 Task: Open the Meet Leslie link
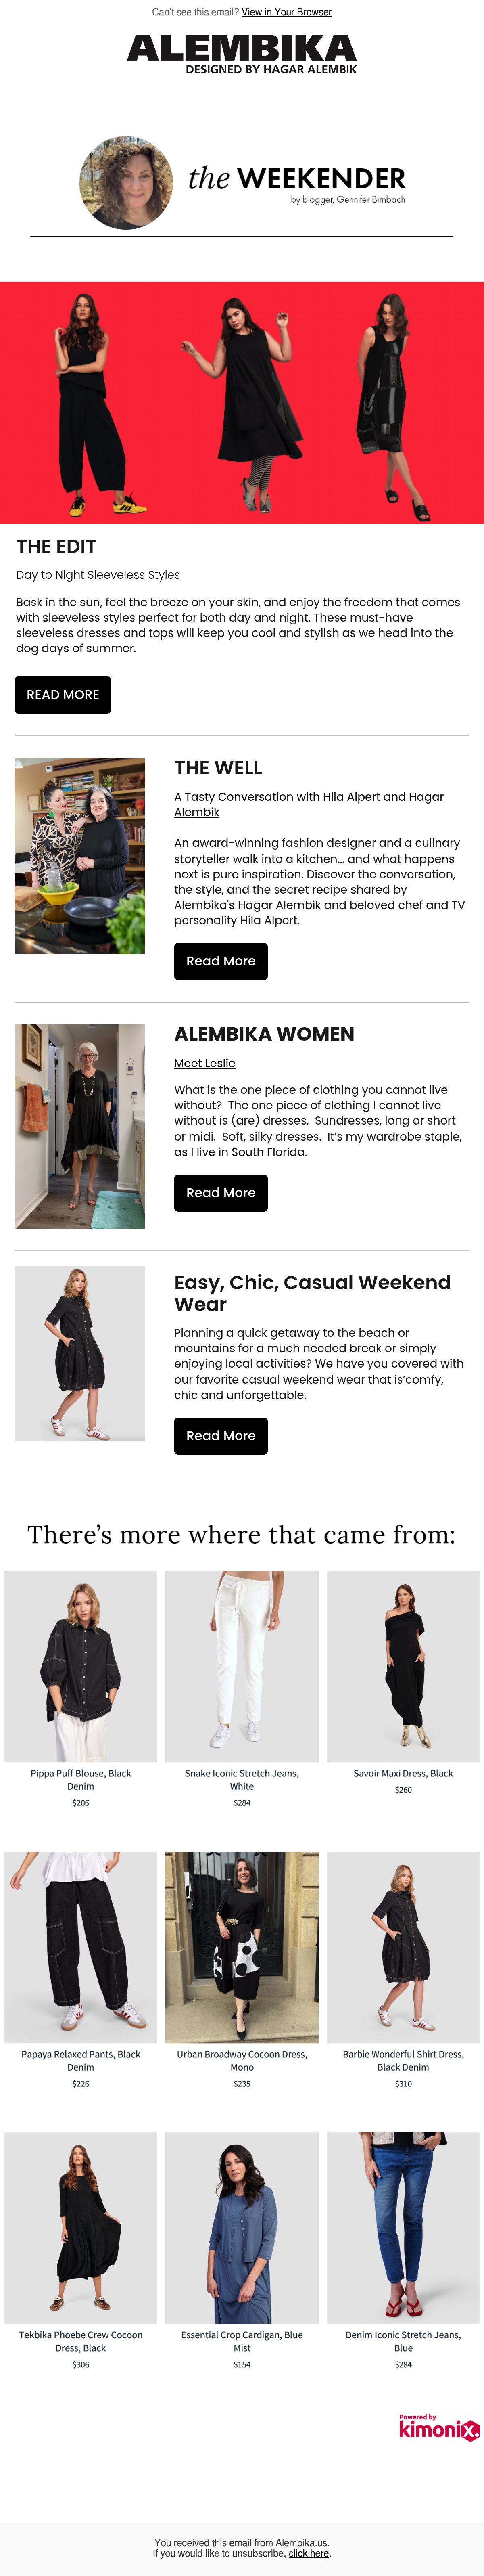tap(205, 1063)
